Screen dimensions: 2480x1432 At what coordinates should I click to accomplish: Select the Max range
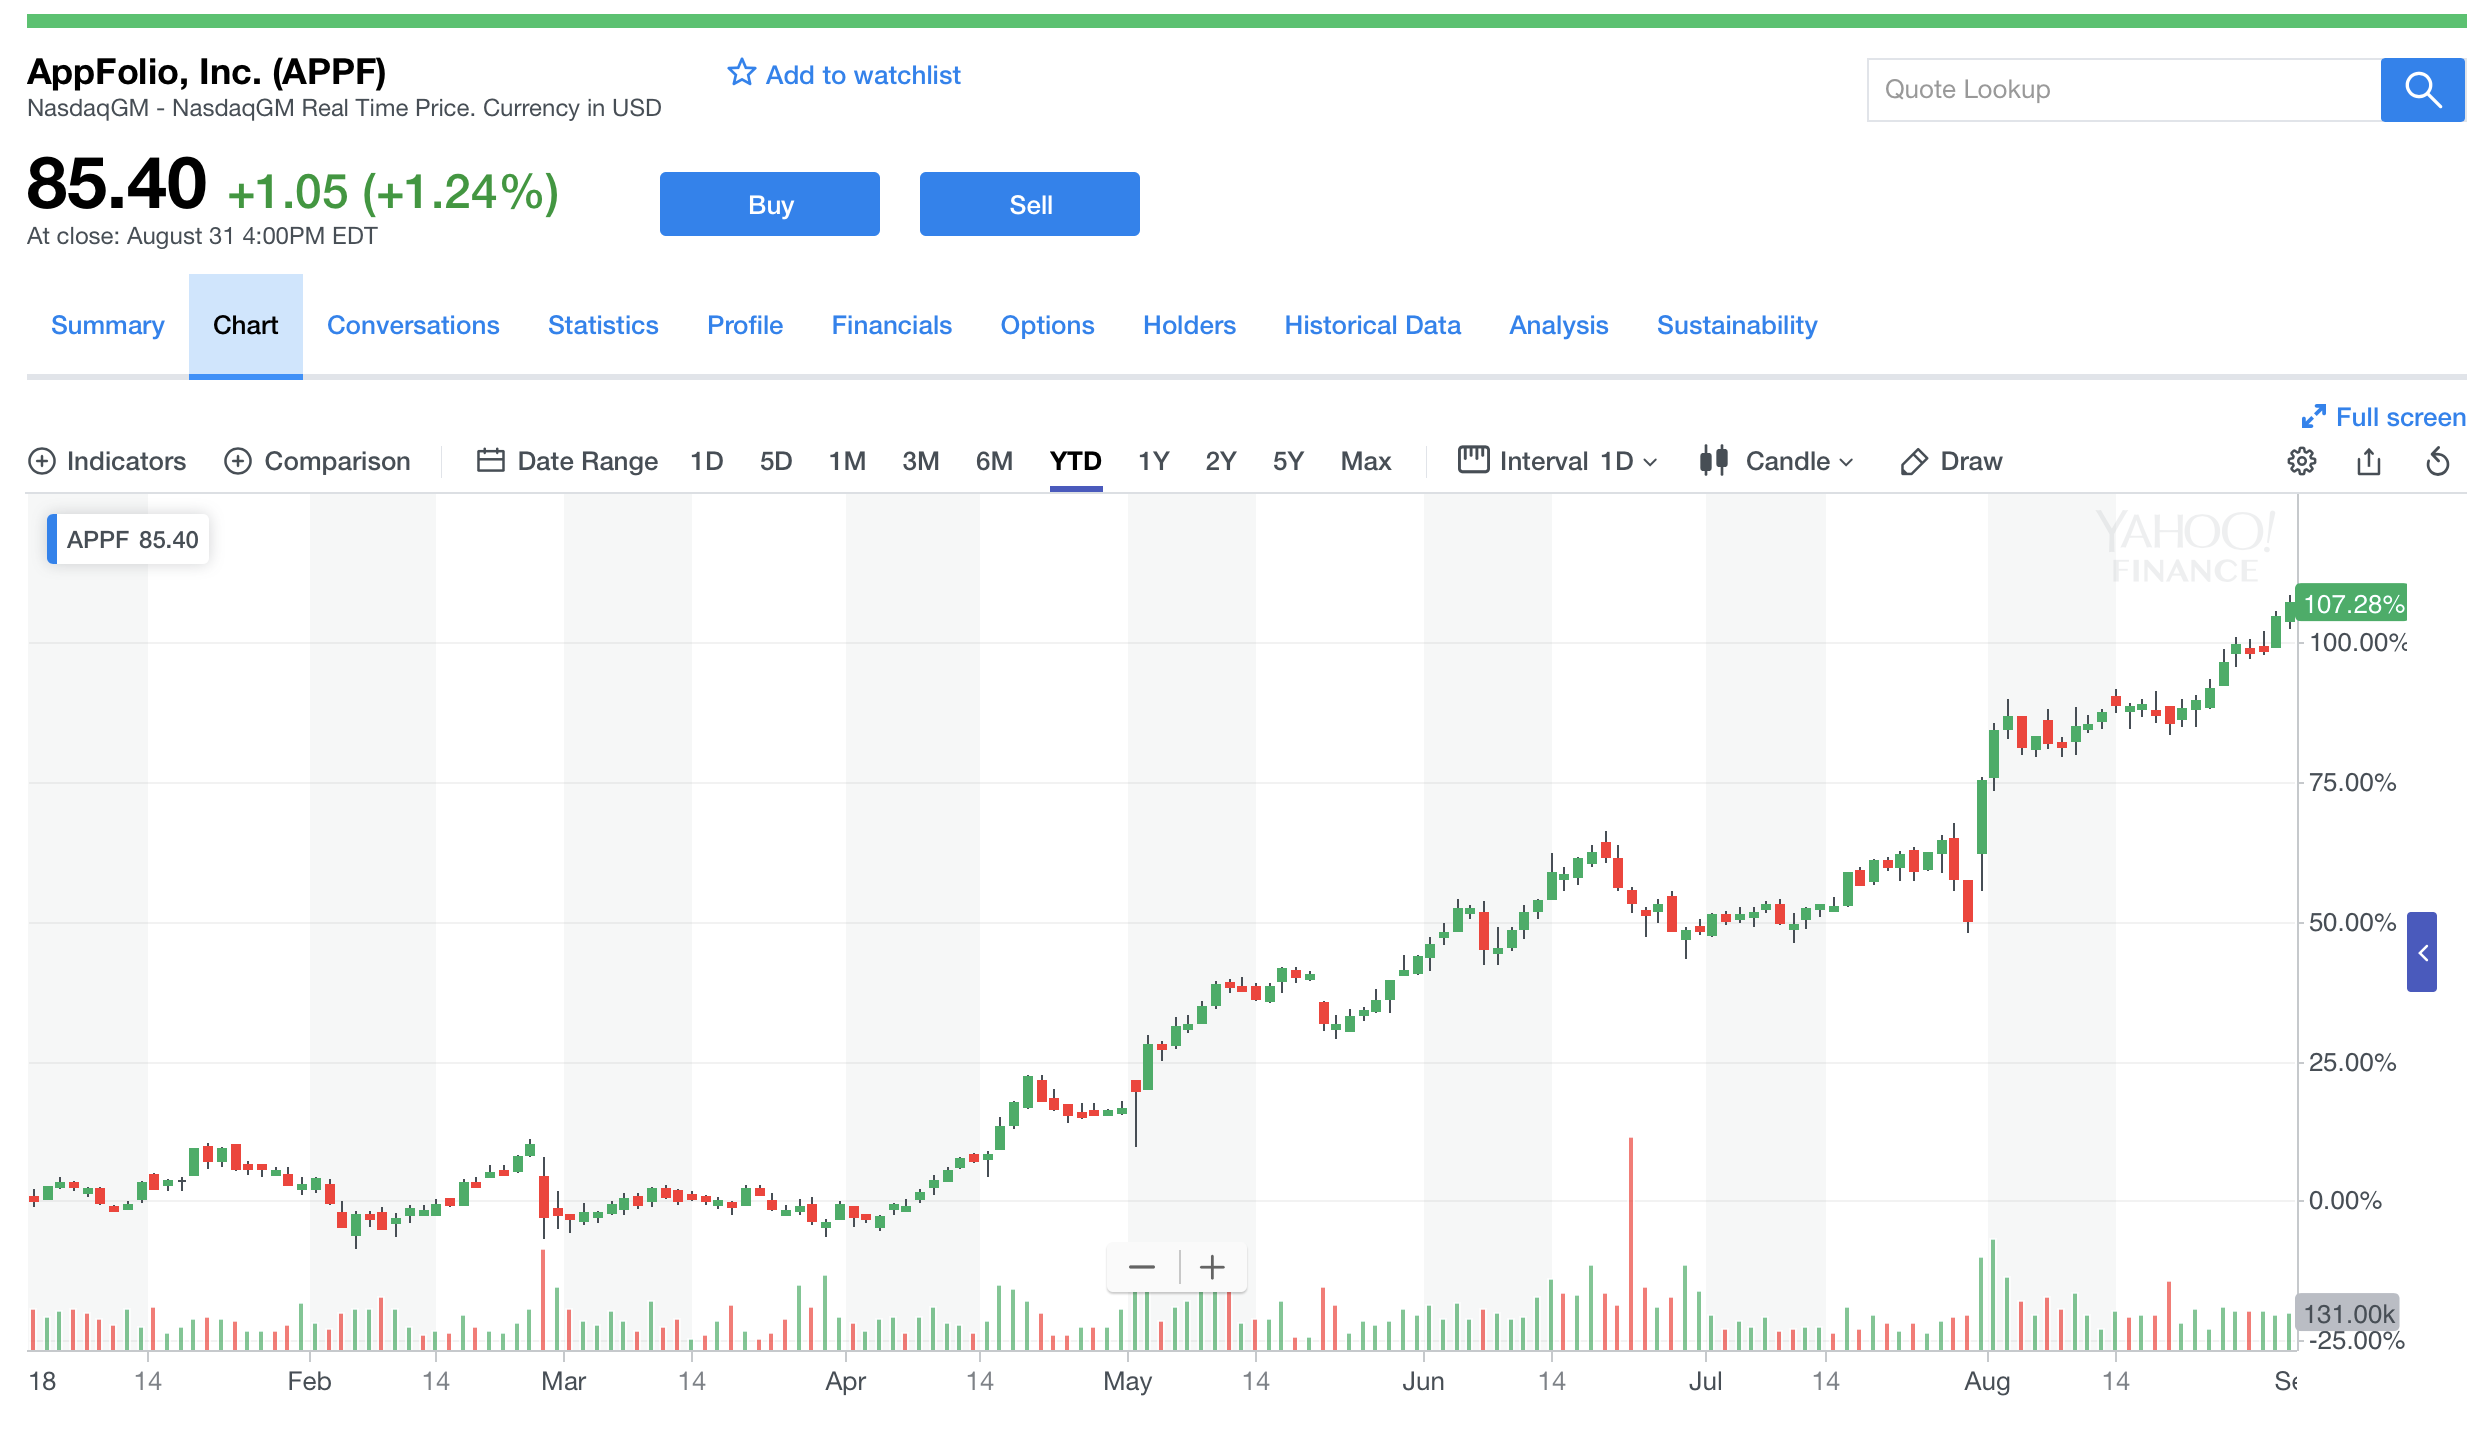click(x=1366, y=461)
